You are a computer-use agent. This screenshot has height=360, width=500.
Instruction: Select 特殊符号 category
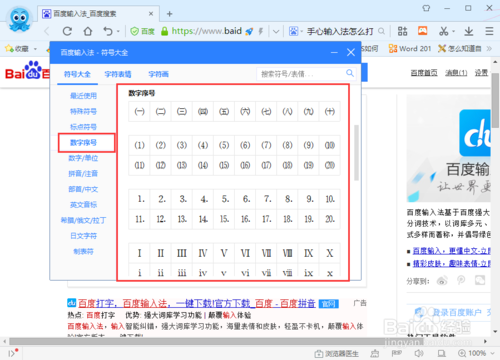click(83, 111)
